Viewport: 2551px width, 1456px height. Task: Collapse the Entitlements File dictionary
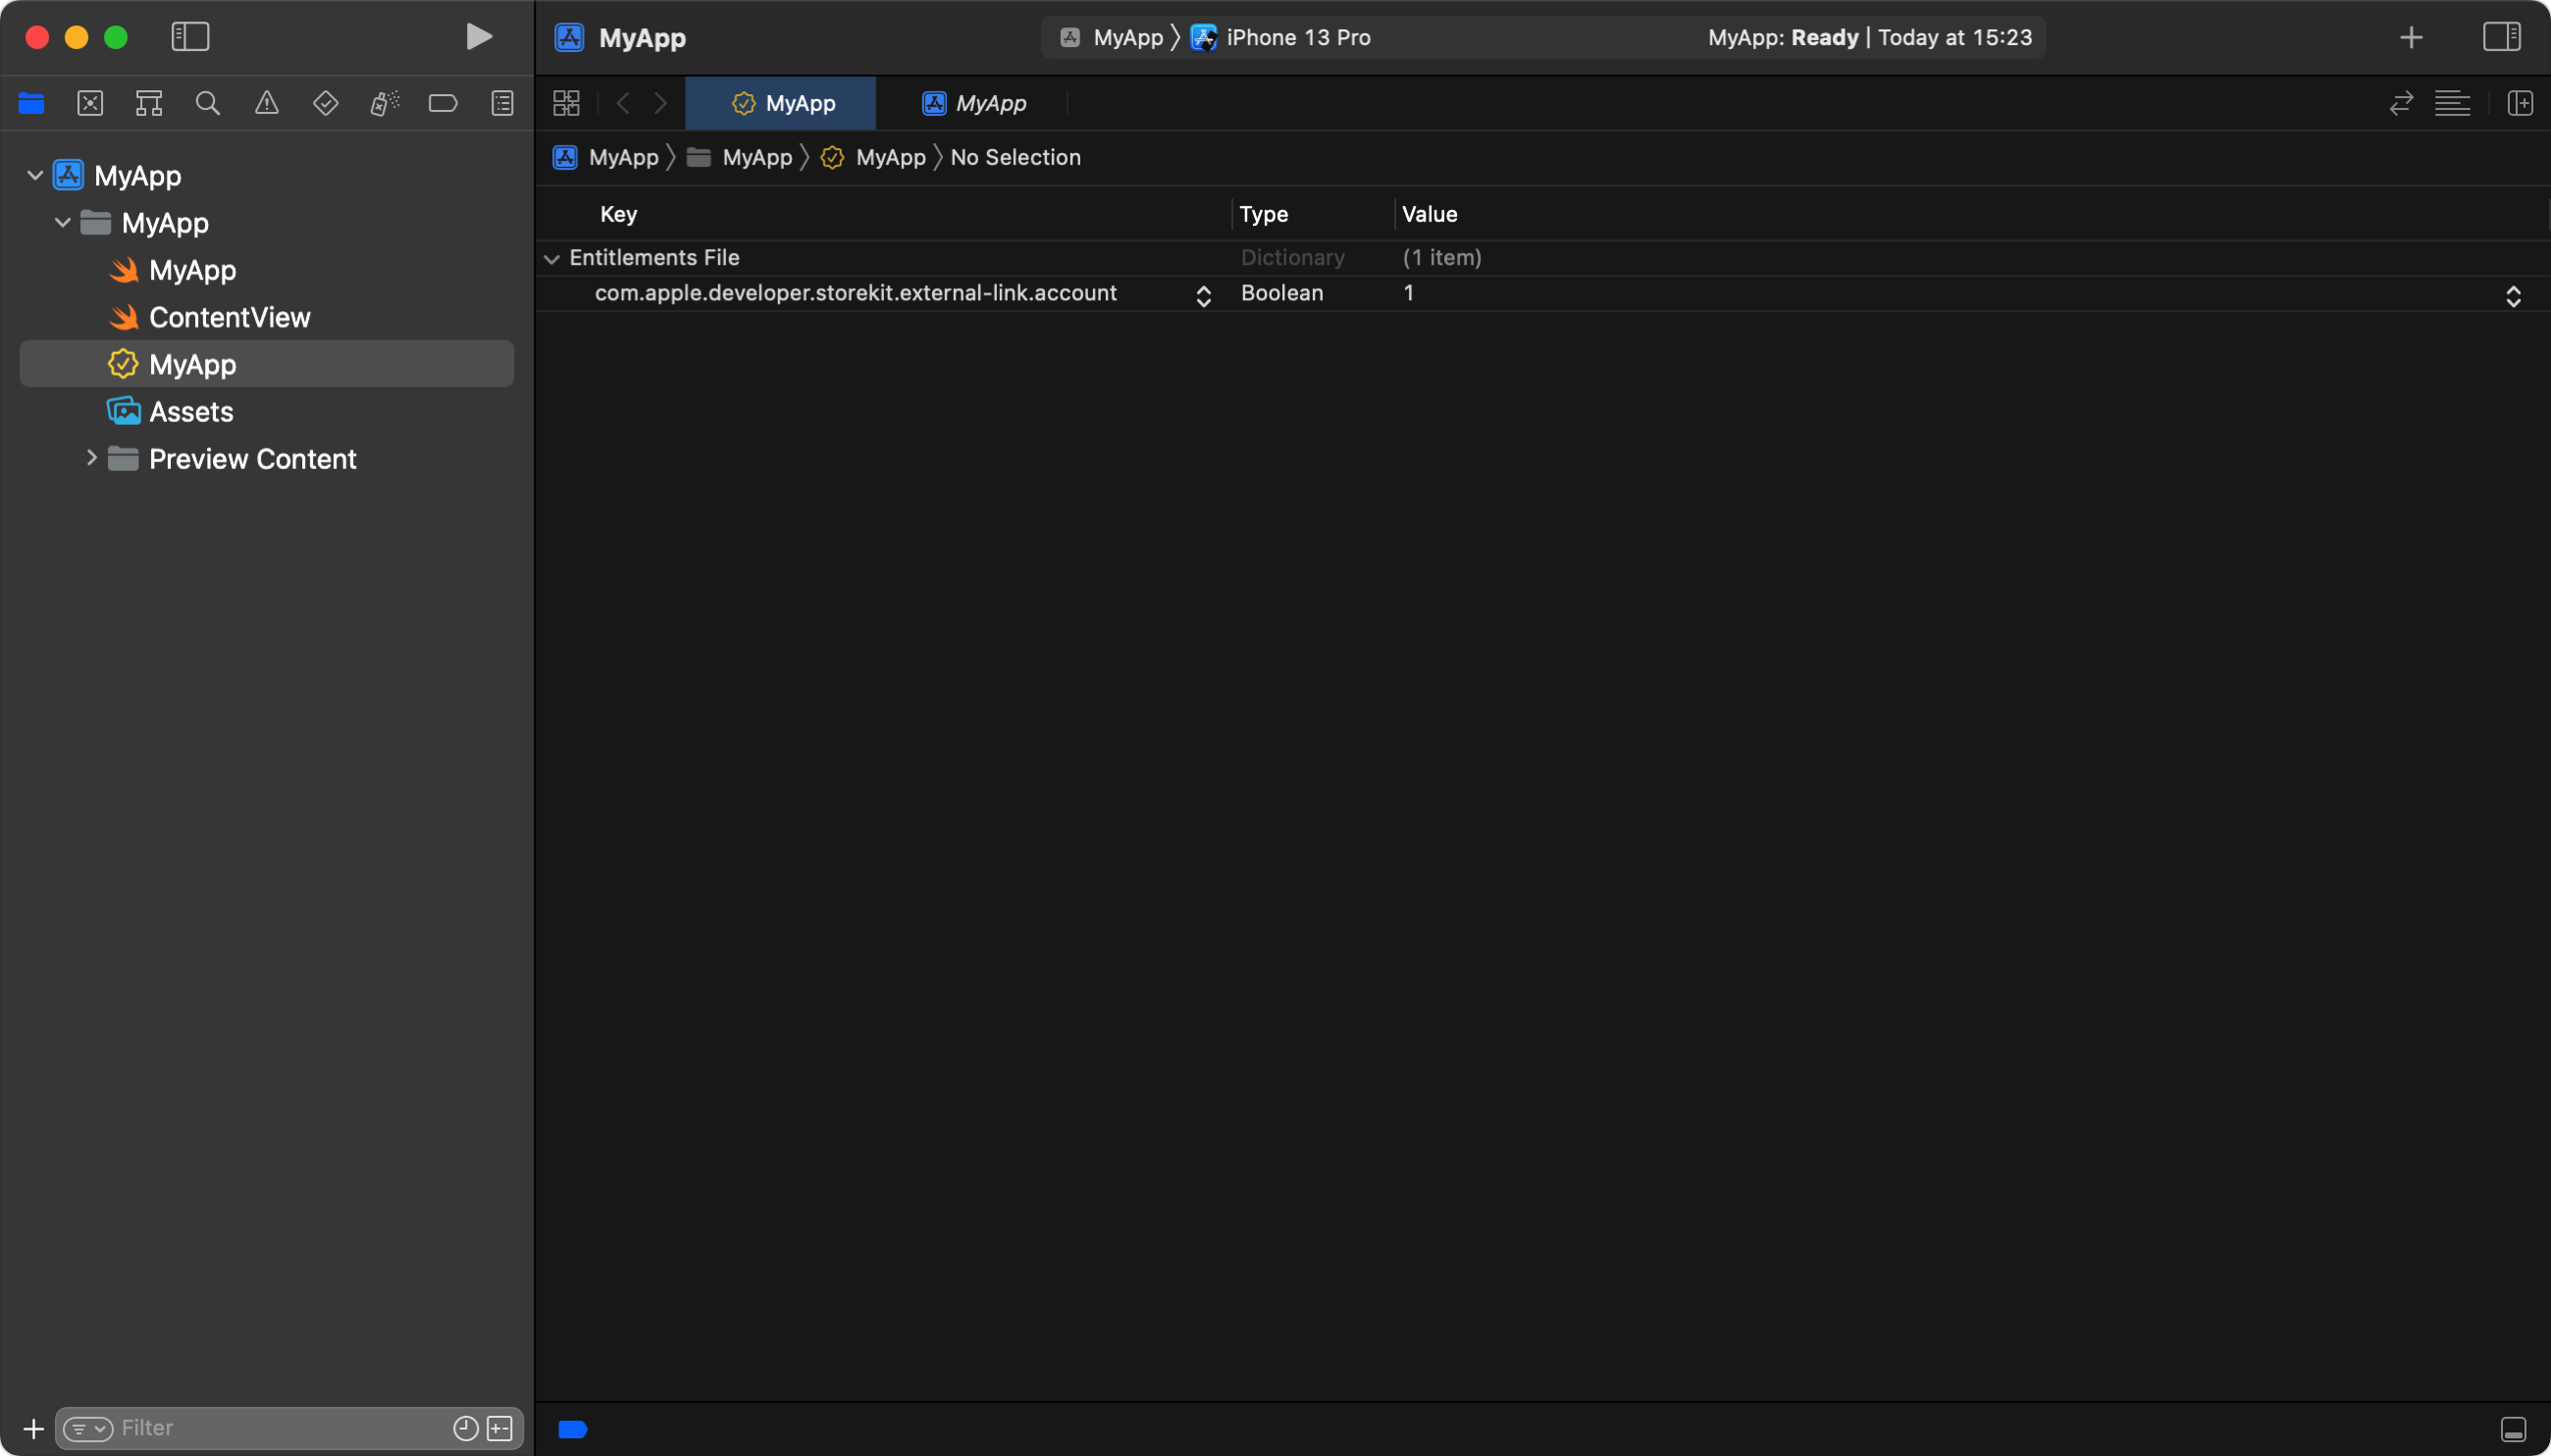555,258
